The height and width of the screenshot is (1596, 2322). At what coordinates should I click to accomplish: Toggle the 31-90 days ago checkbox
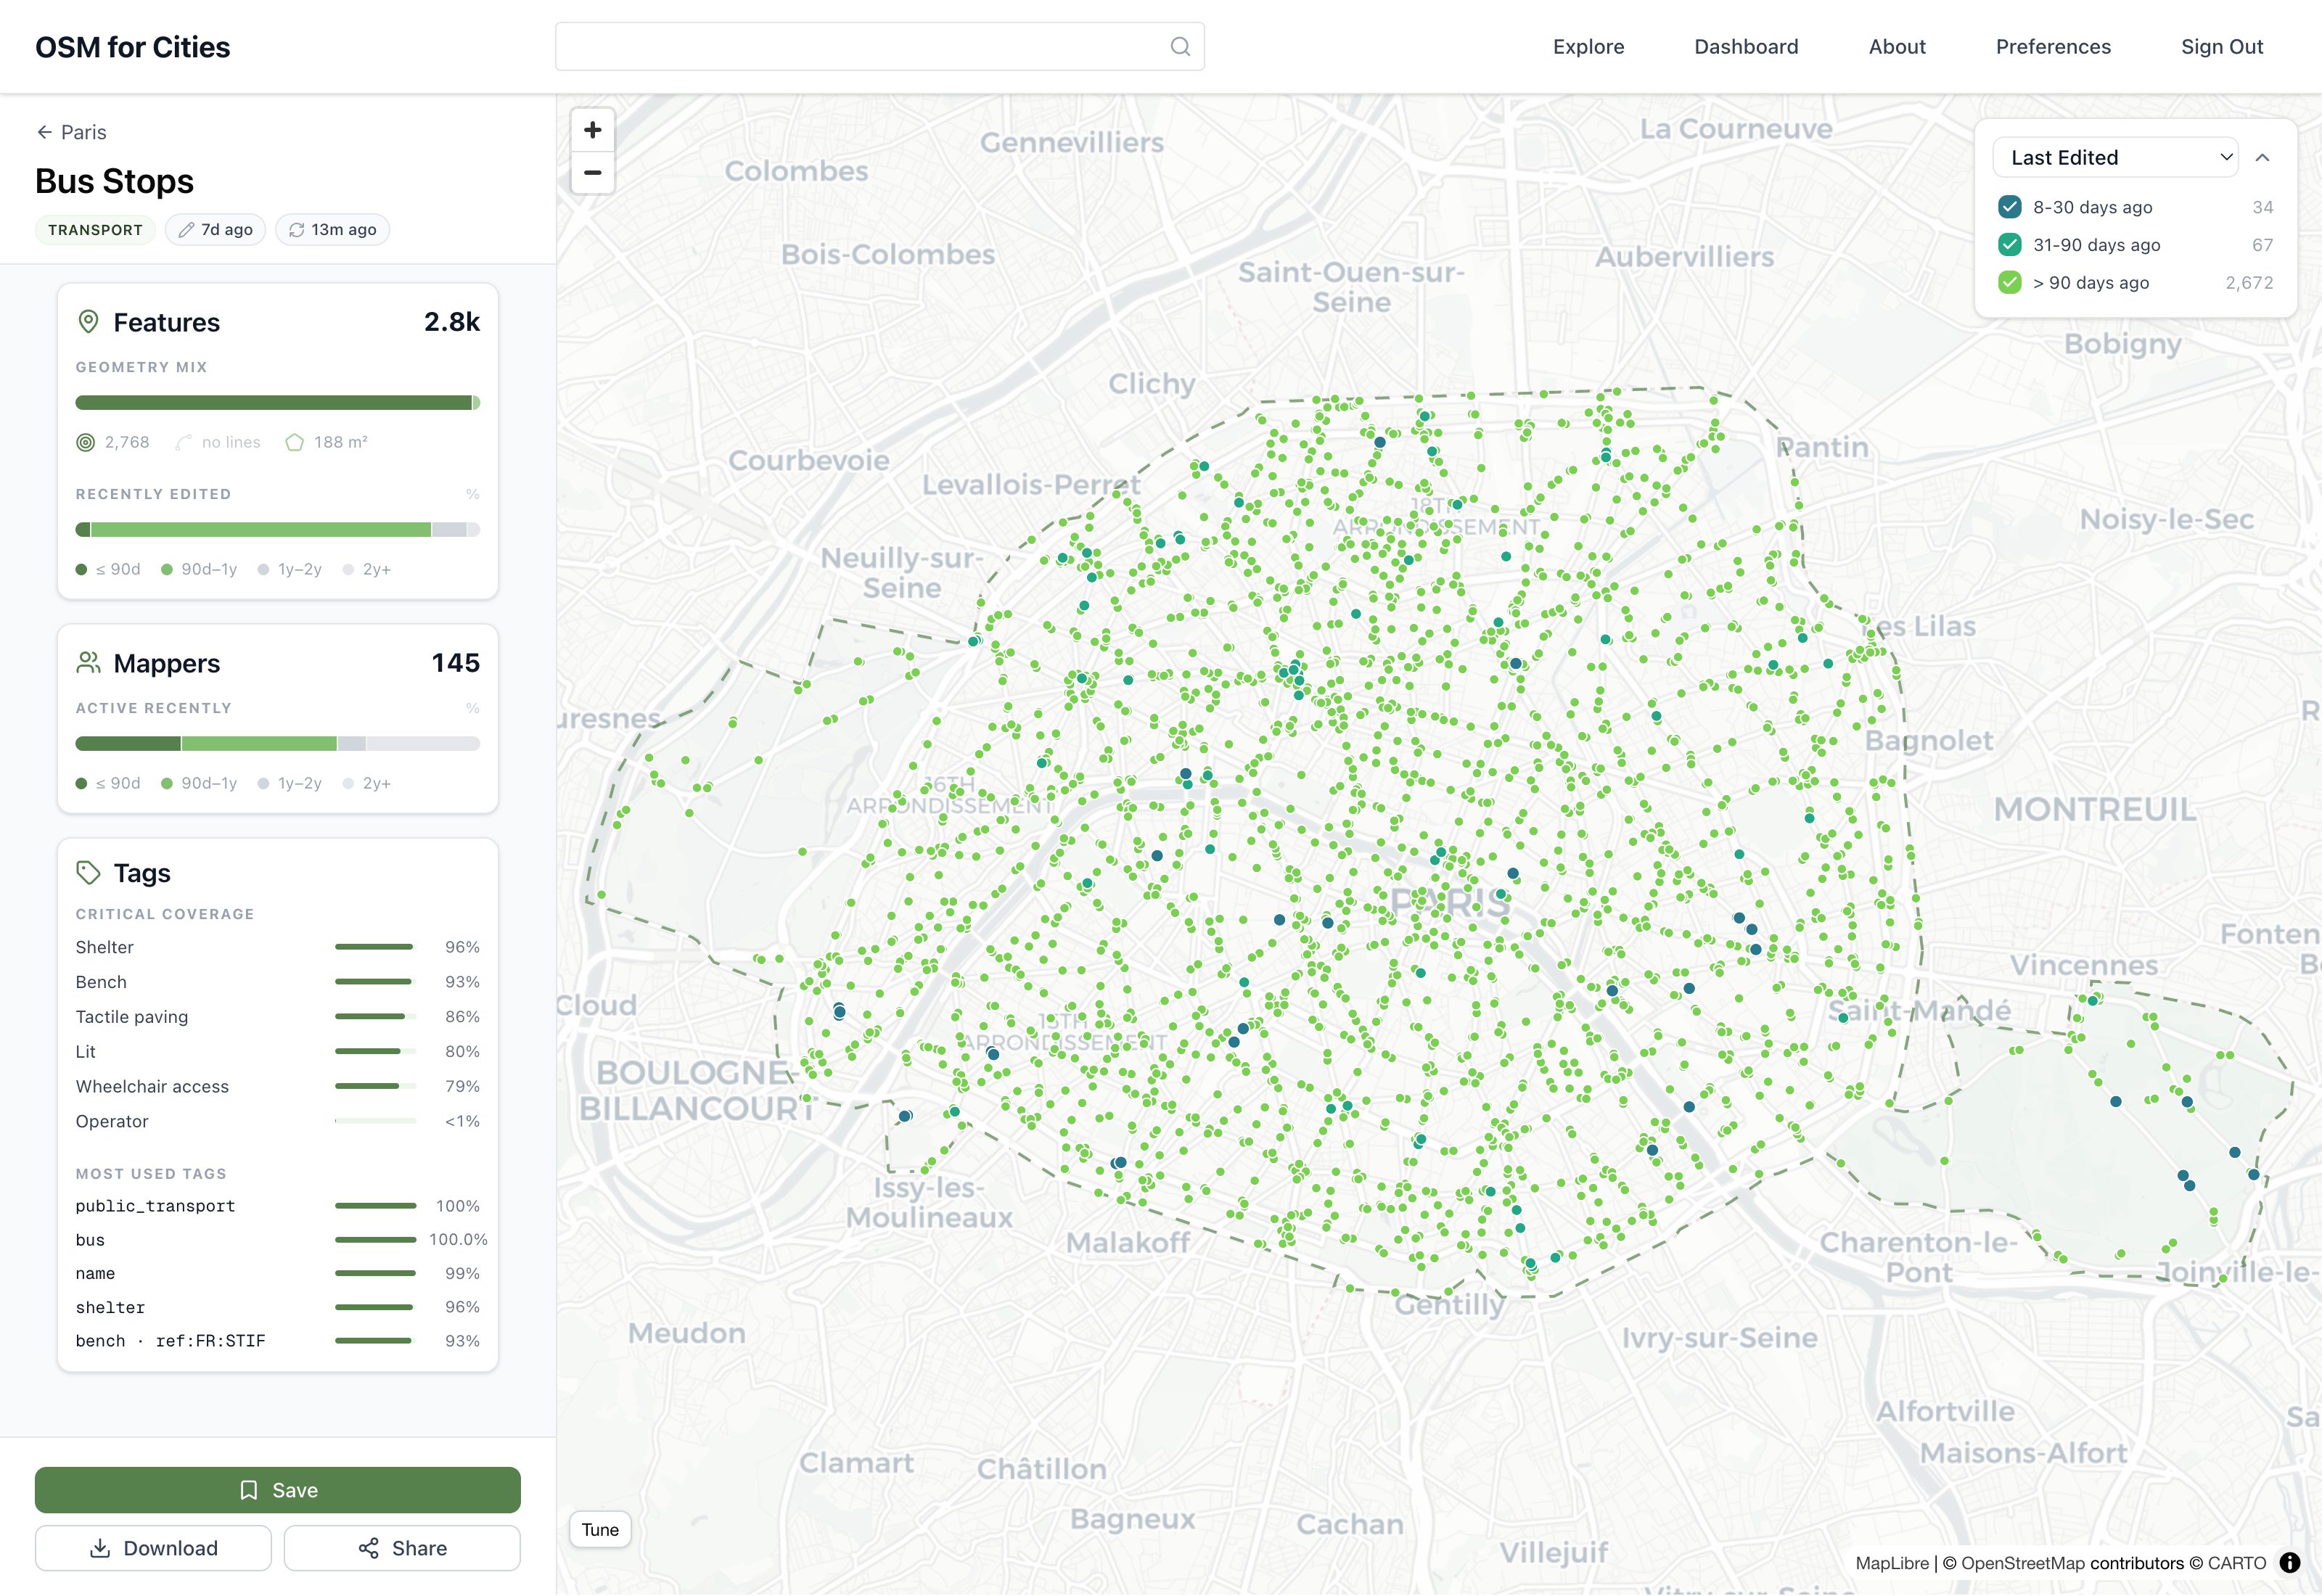click(x=2009, y=245)
